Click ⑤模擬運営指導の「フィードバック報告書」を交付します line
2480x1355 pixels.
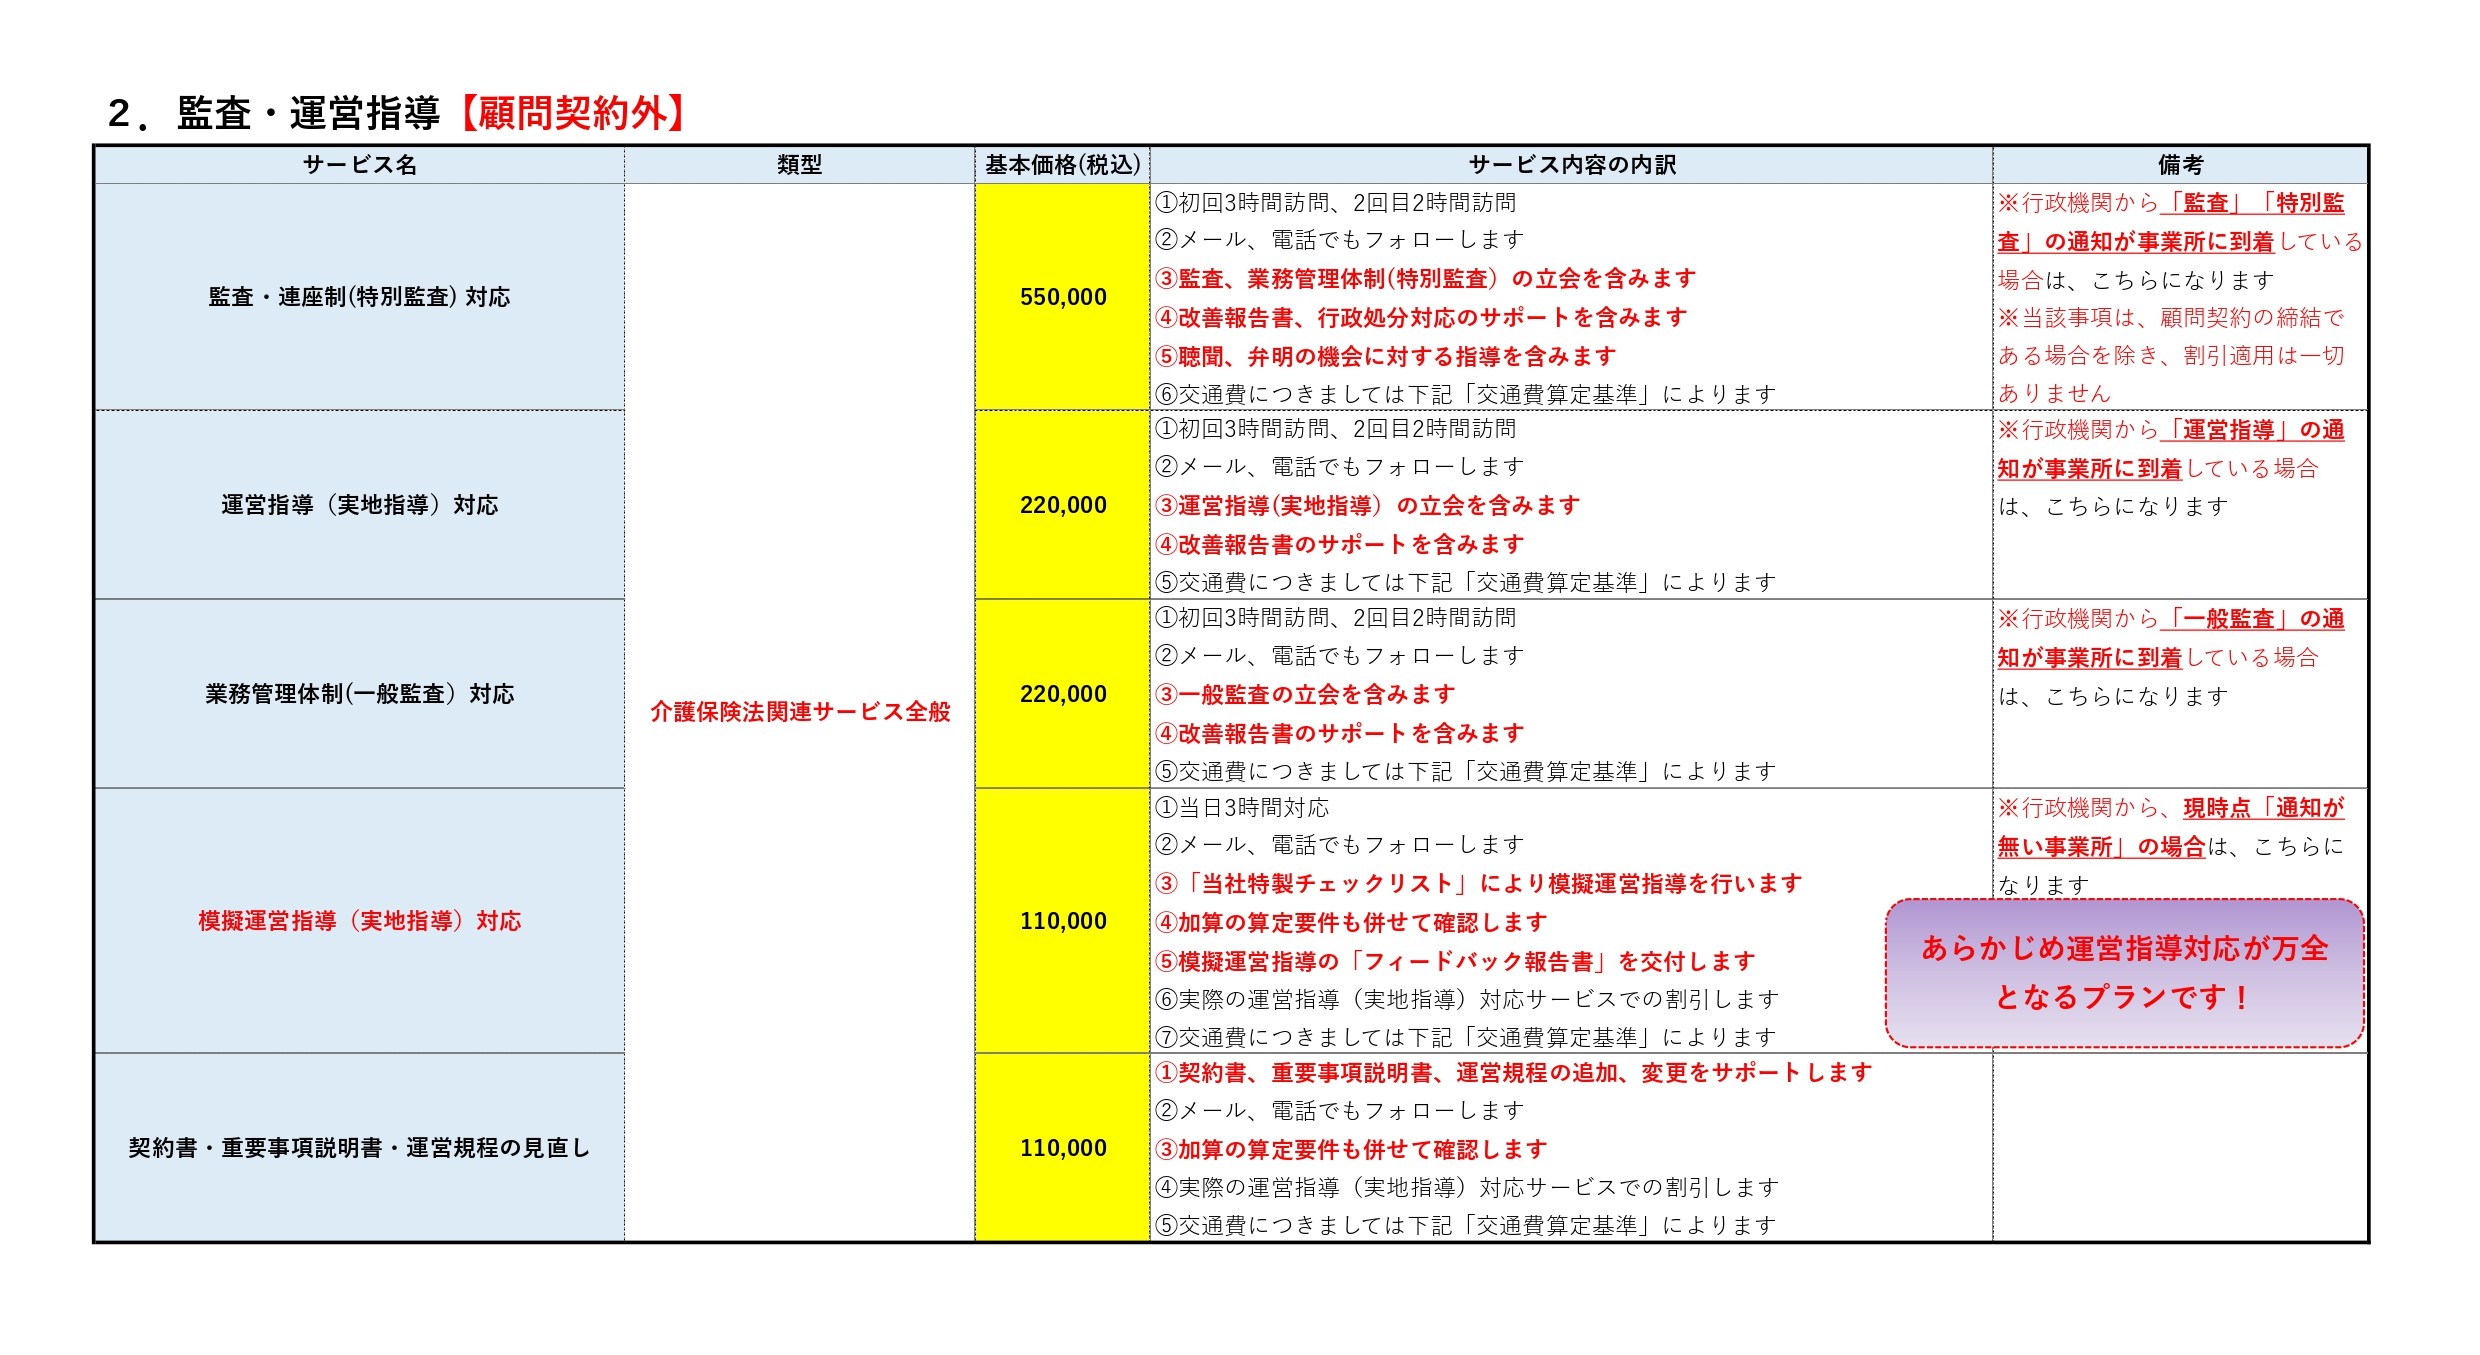point(1455,962)
